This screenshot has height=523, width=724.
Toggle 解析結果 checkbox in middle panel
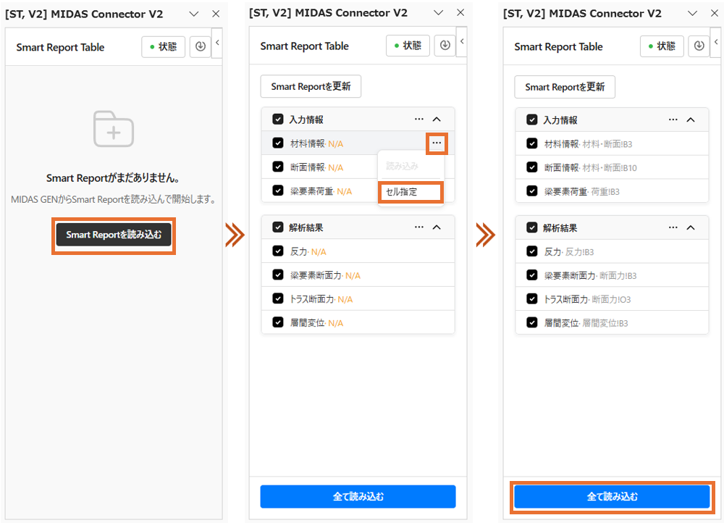[278, 227]
